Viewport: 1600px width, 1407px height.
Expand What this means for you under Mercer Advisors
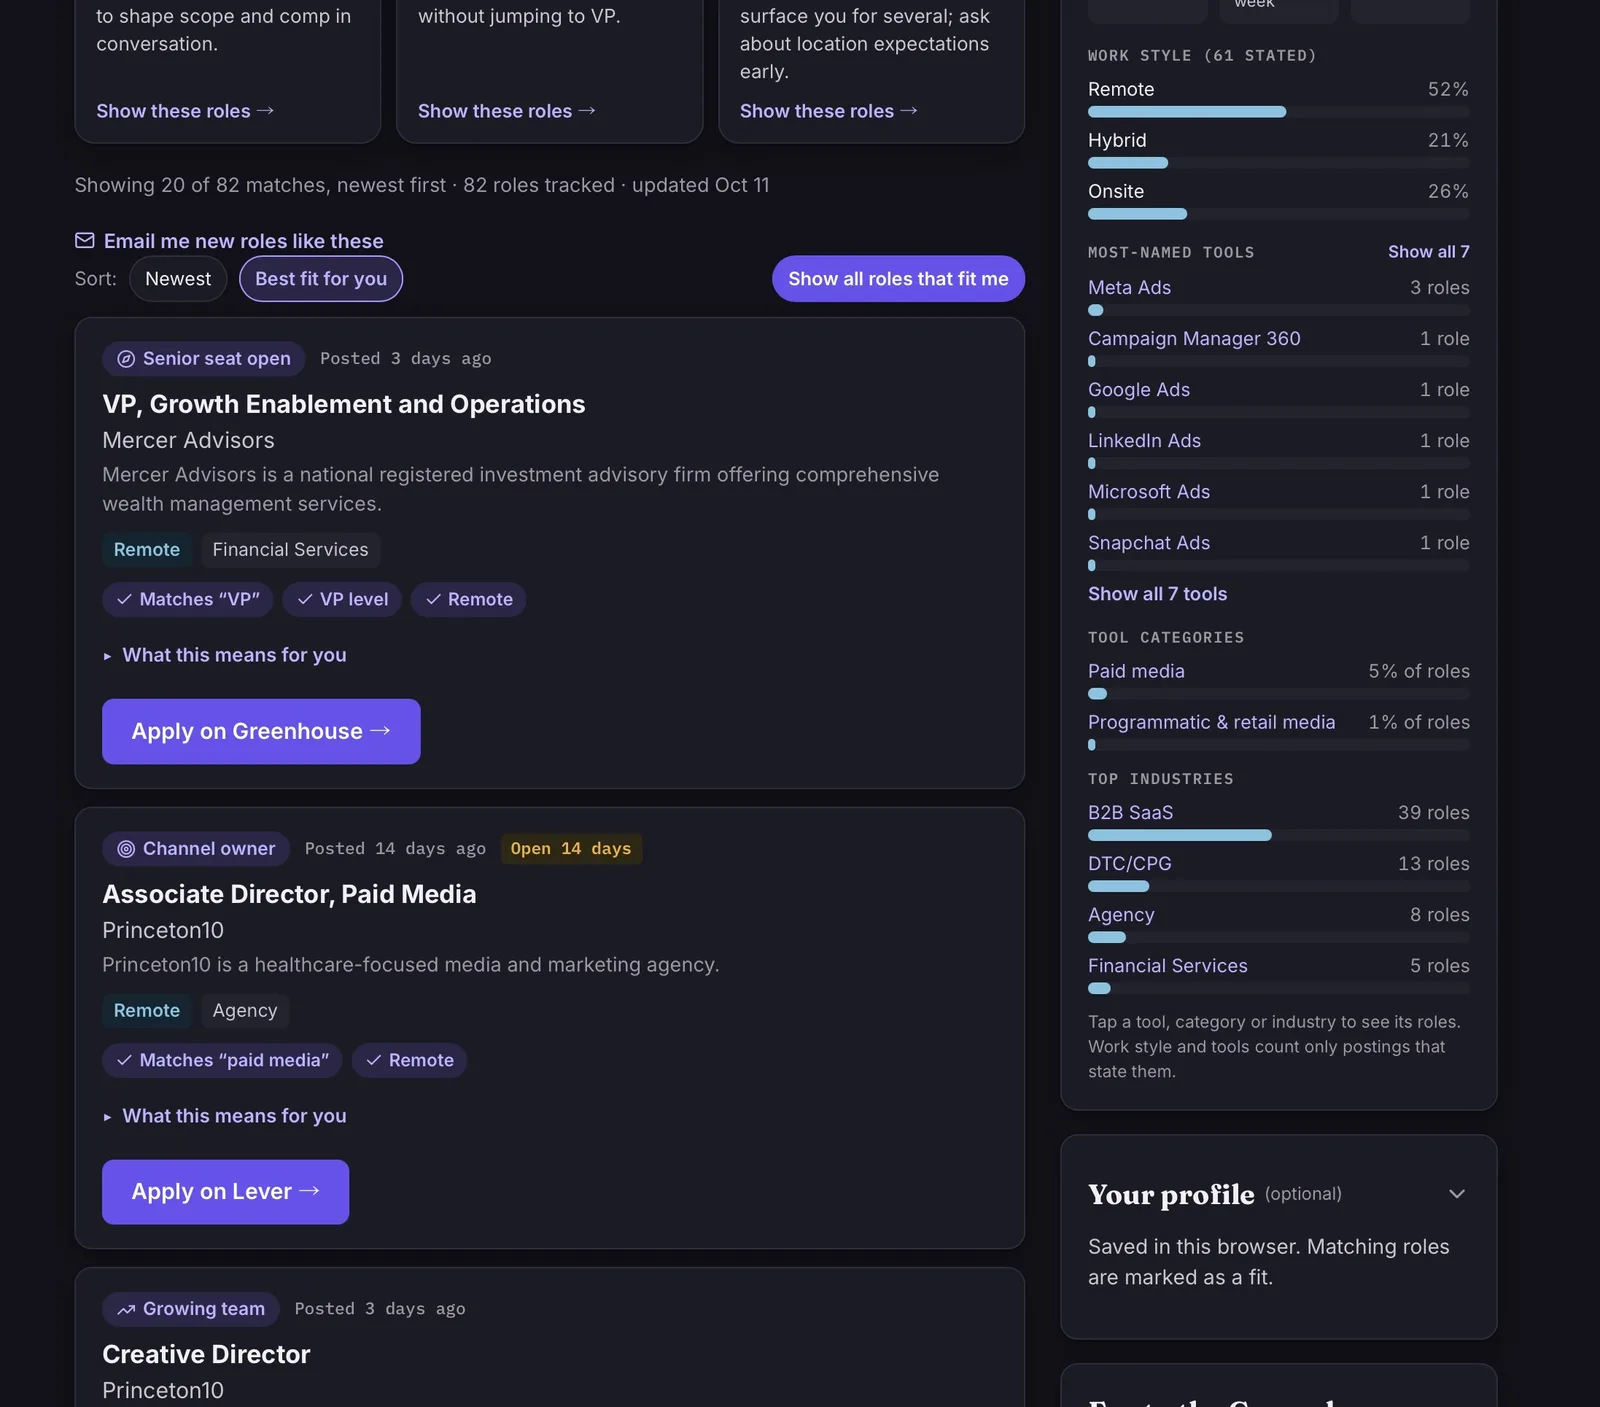[225, 655]
